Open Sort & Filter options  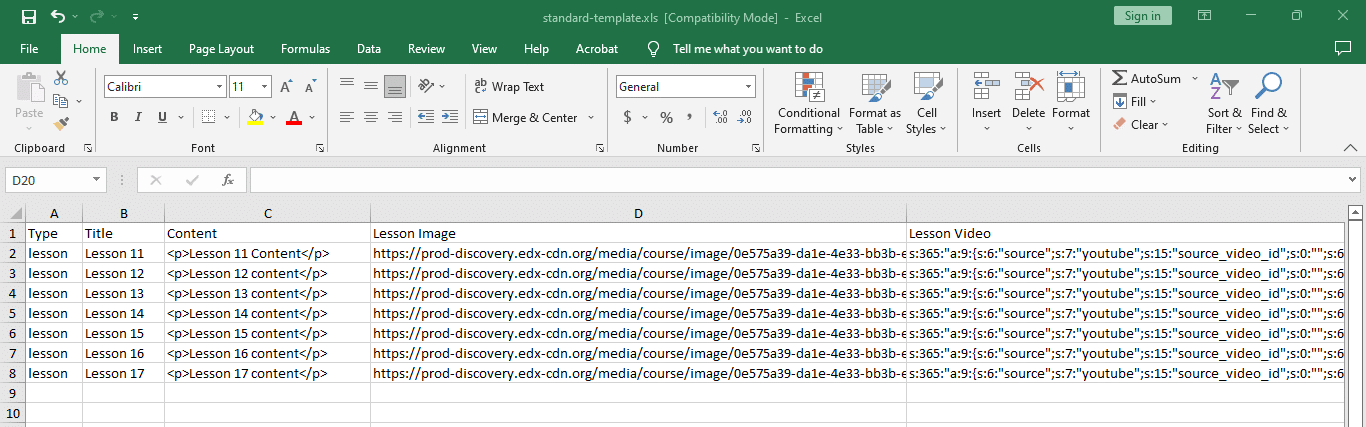point(1224,103)
